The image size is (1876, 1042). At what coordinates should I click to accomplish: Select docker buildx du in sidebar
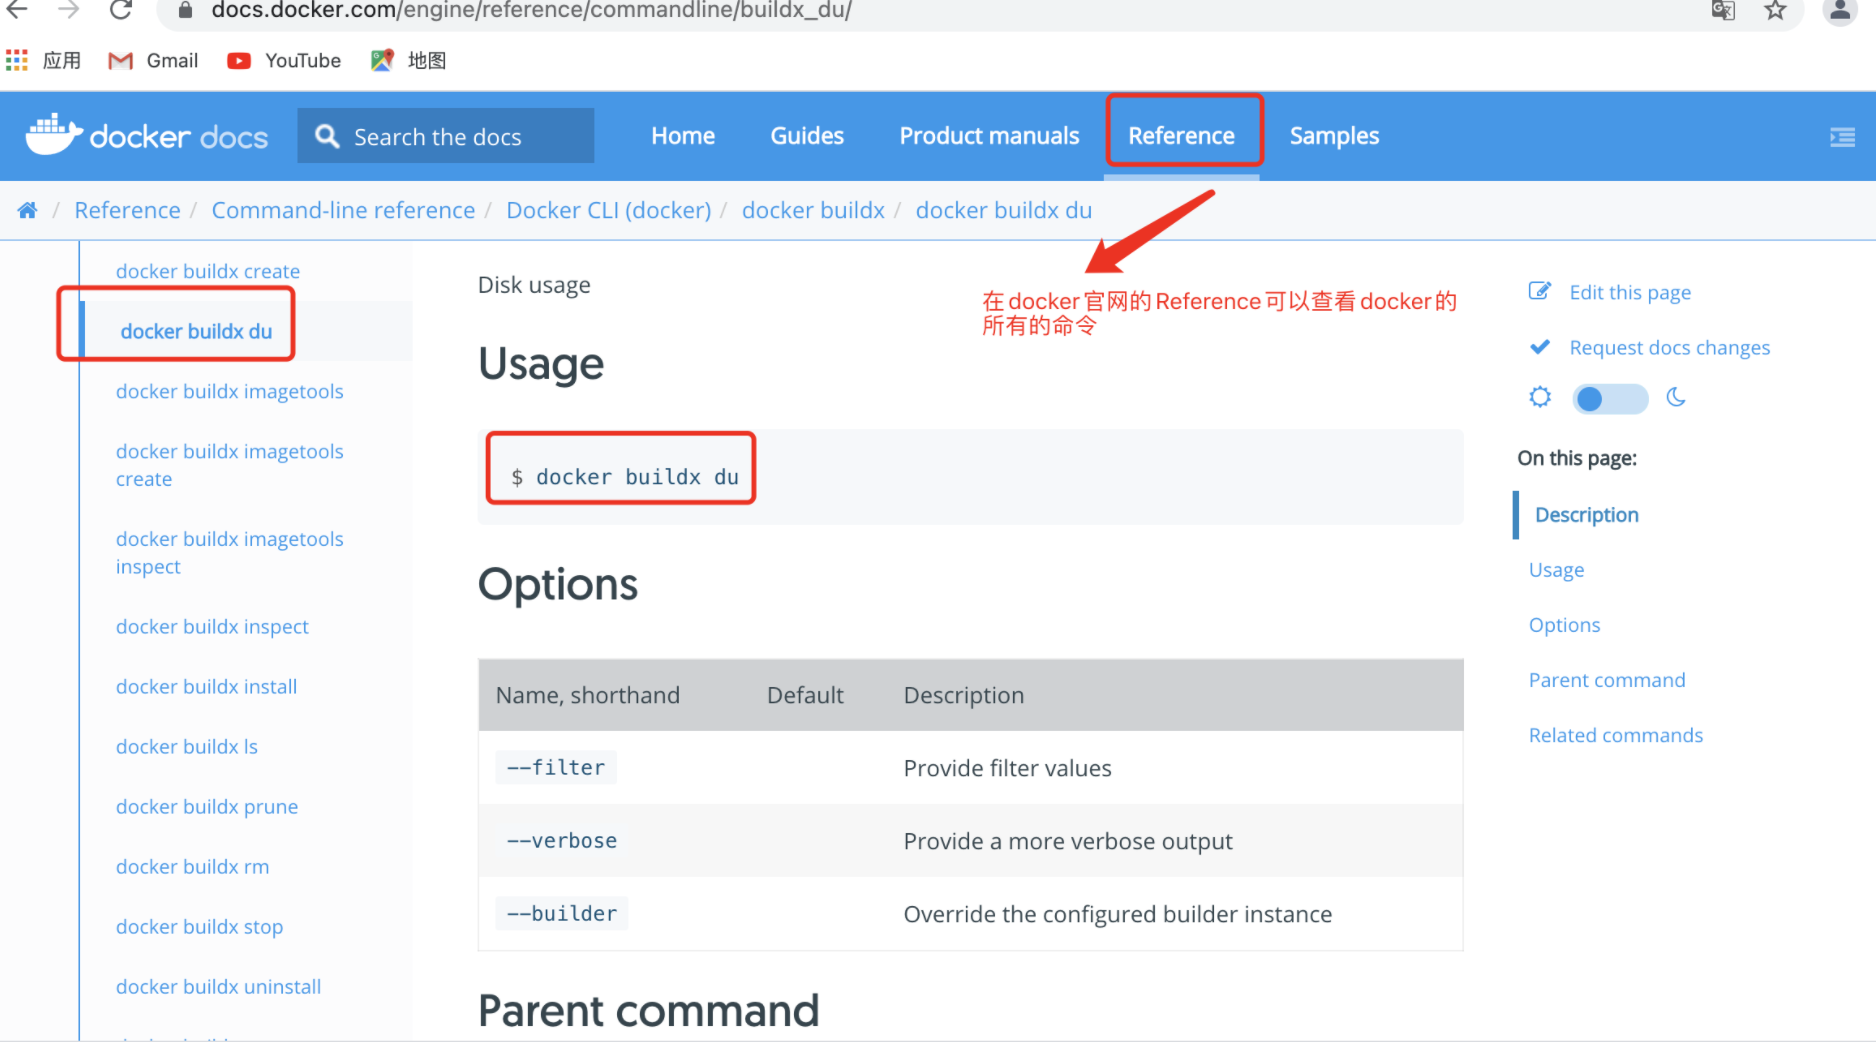(196, 331)
